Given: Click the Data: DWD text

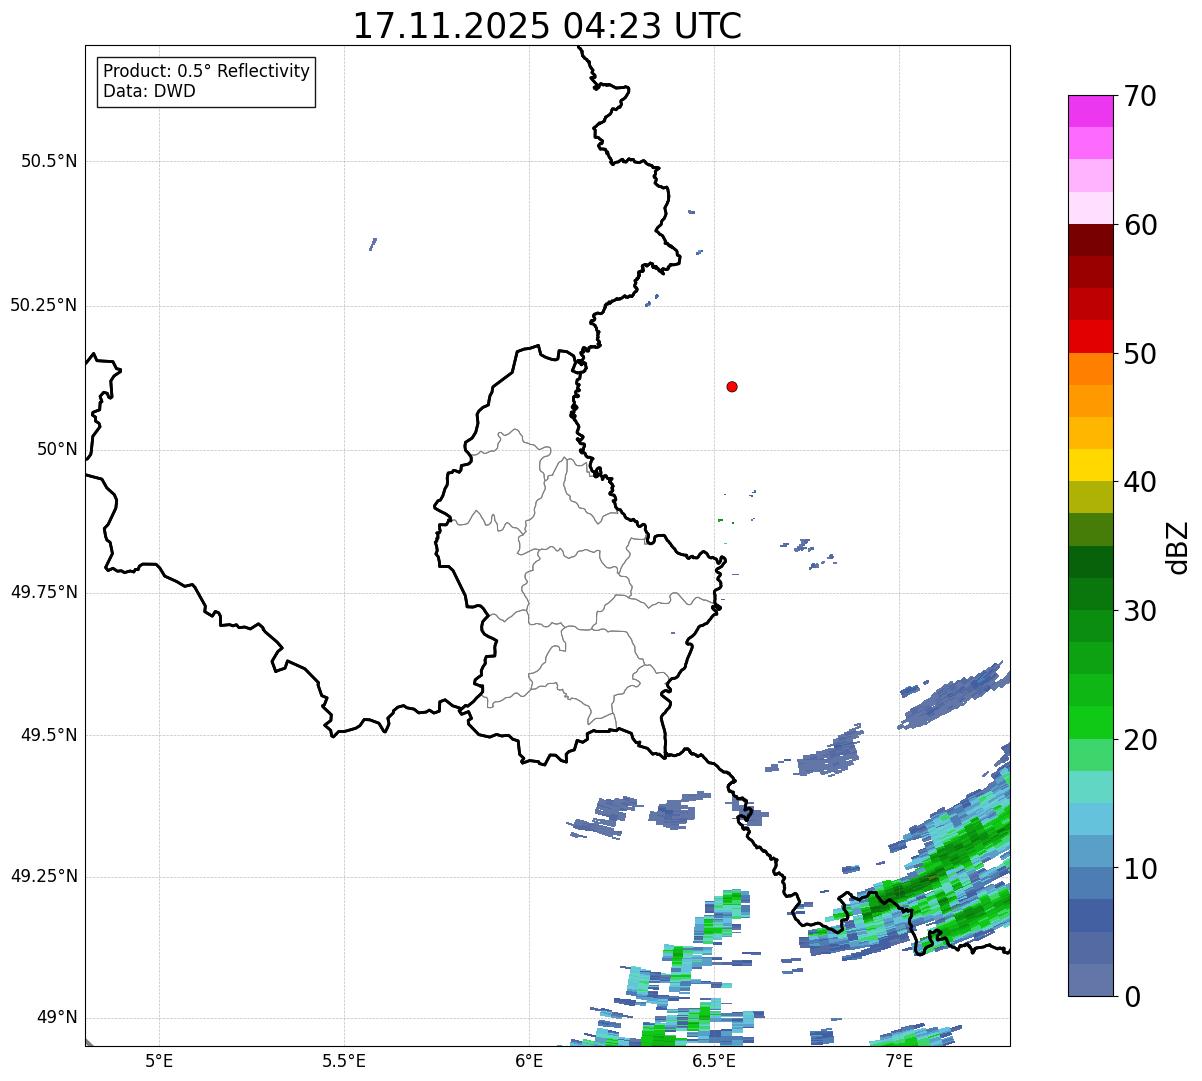Looking at the screenshot, I should [149, 91].
